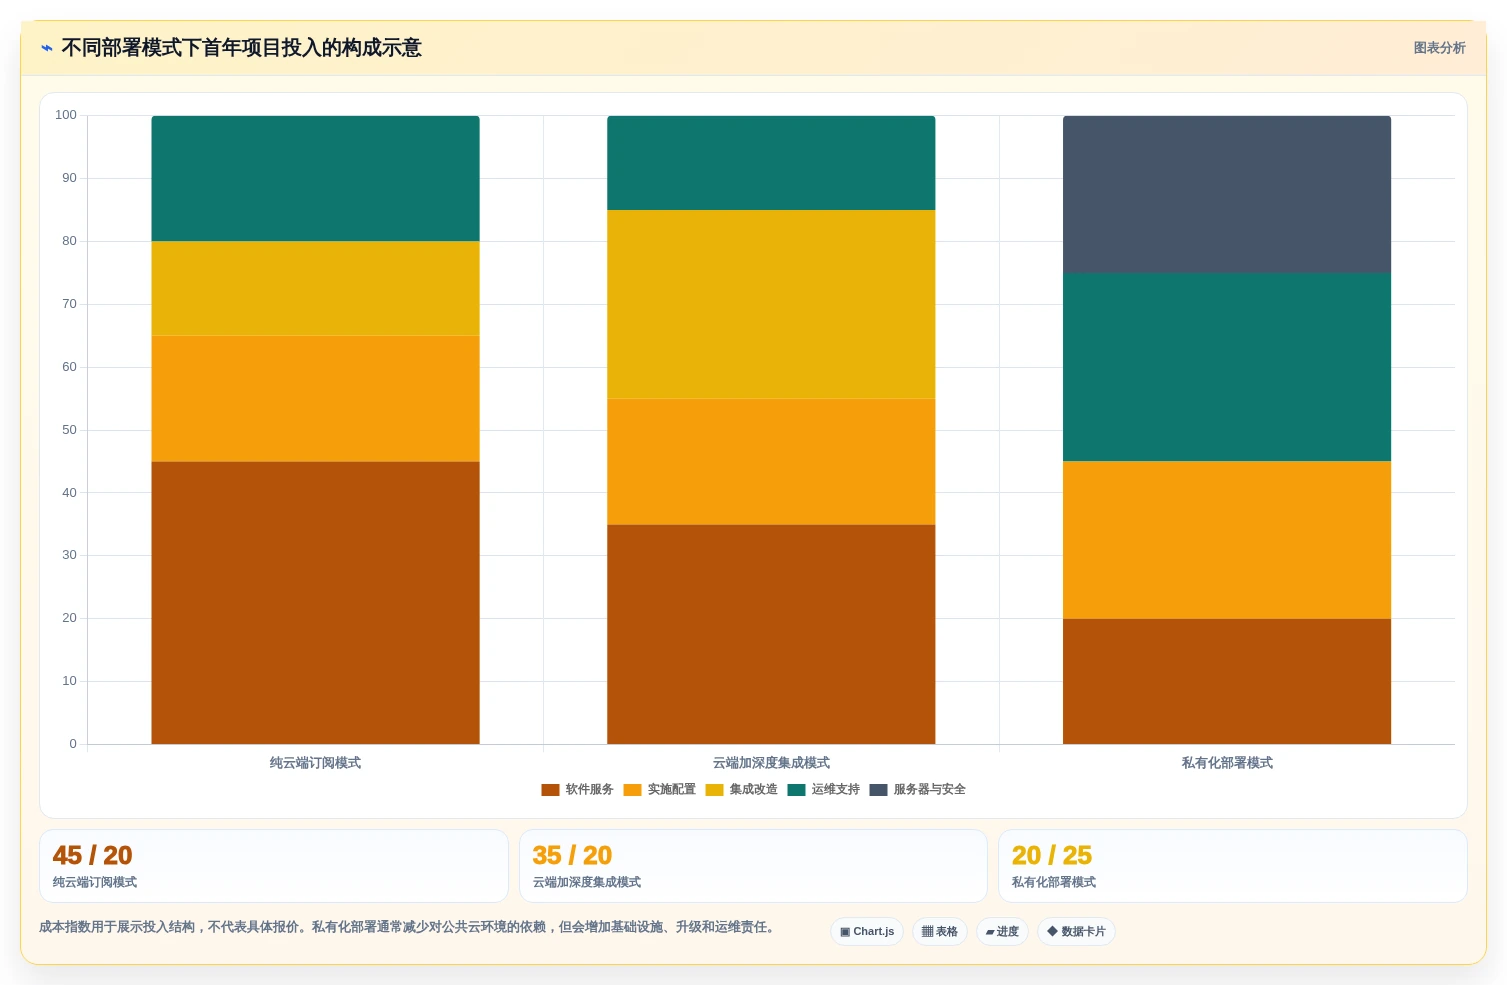Click the lightning icon beside the chart title
This screenshot has height=985, width=1507.
coord(47,48)
